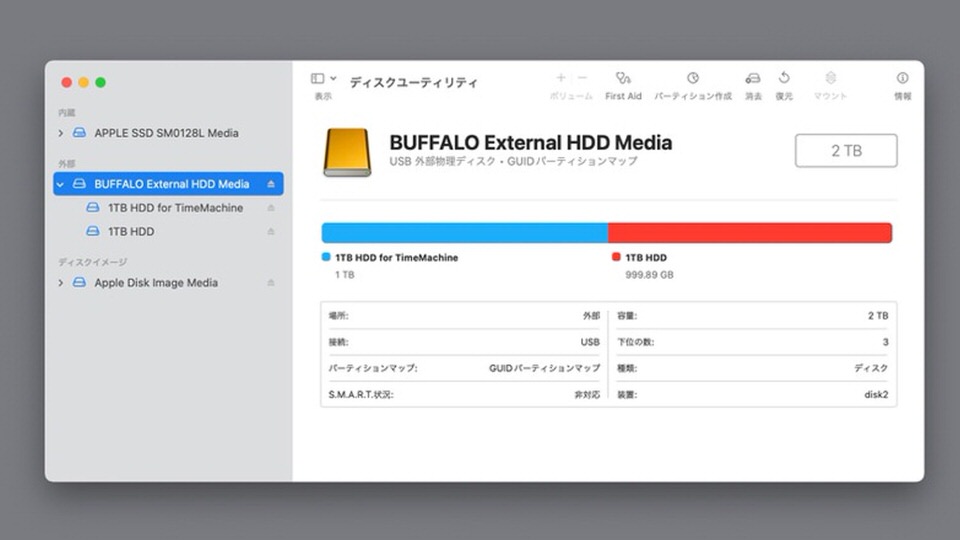Eject Apple Disk Image Media
The width and height of the screenshot is (960, 540).
271,283
